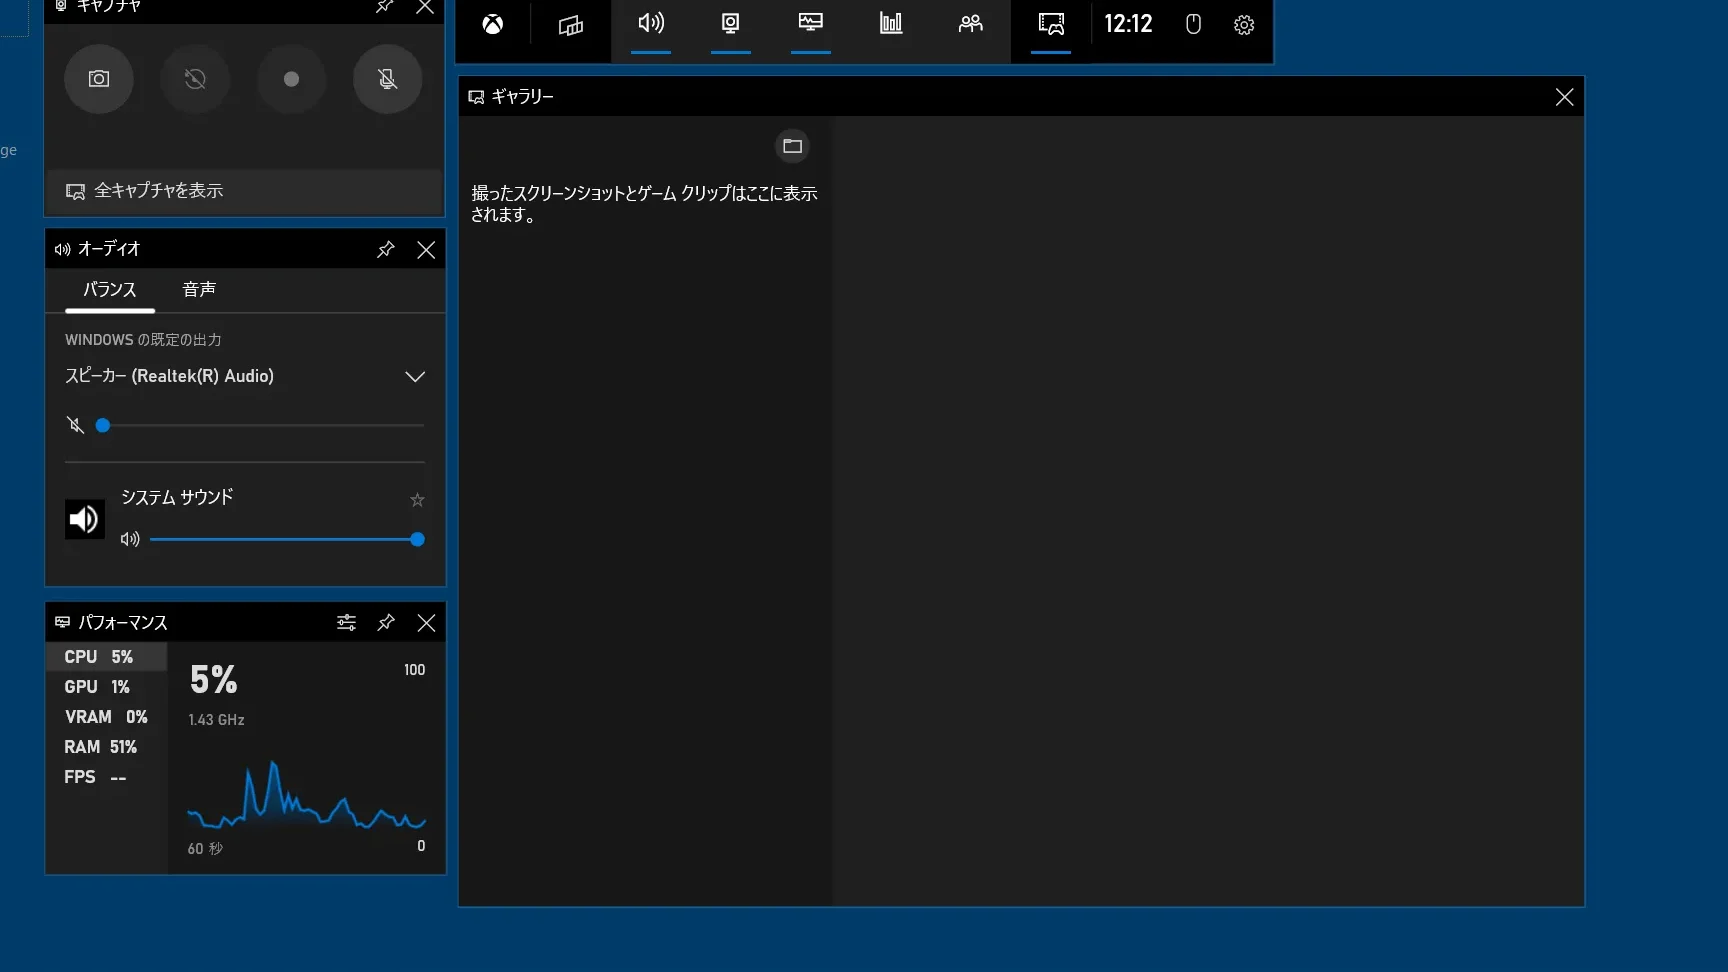This screenshot has width=1728, height=972.
Task: Select the Looking for Group people icon
Action: tap(969, 24)
